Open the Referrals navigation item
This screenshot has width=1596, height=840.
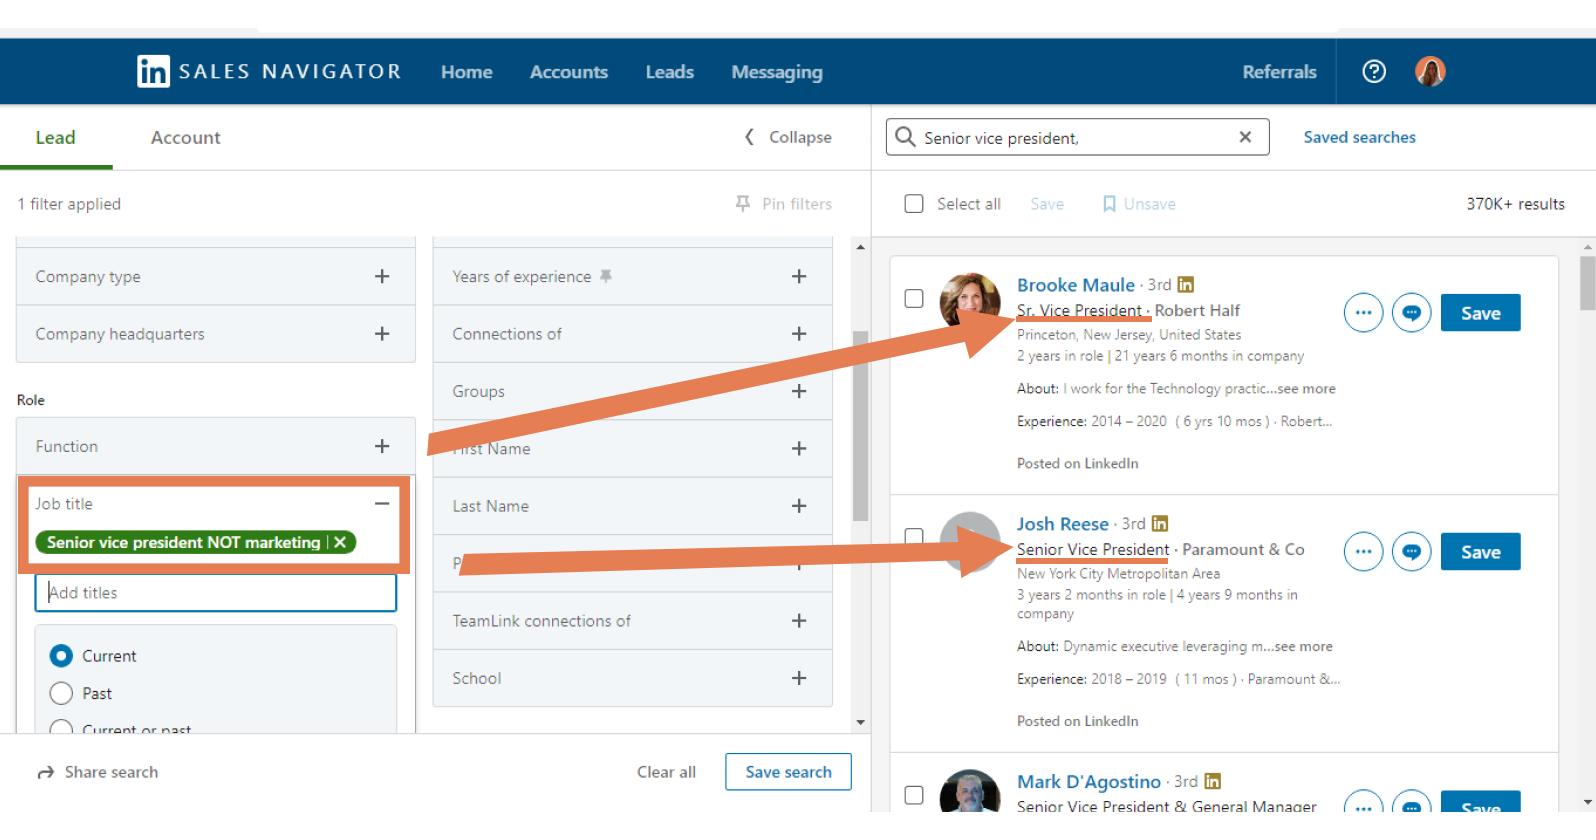(x=1280, y=72)
